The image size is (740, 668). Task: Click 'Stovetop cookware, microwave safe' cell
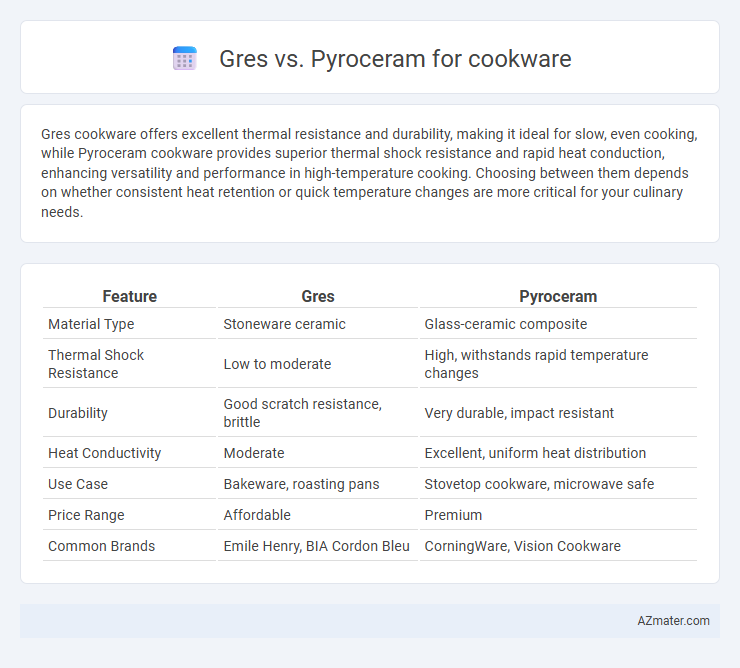[x=539, y=484]
